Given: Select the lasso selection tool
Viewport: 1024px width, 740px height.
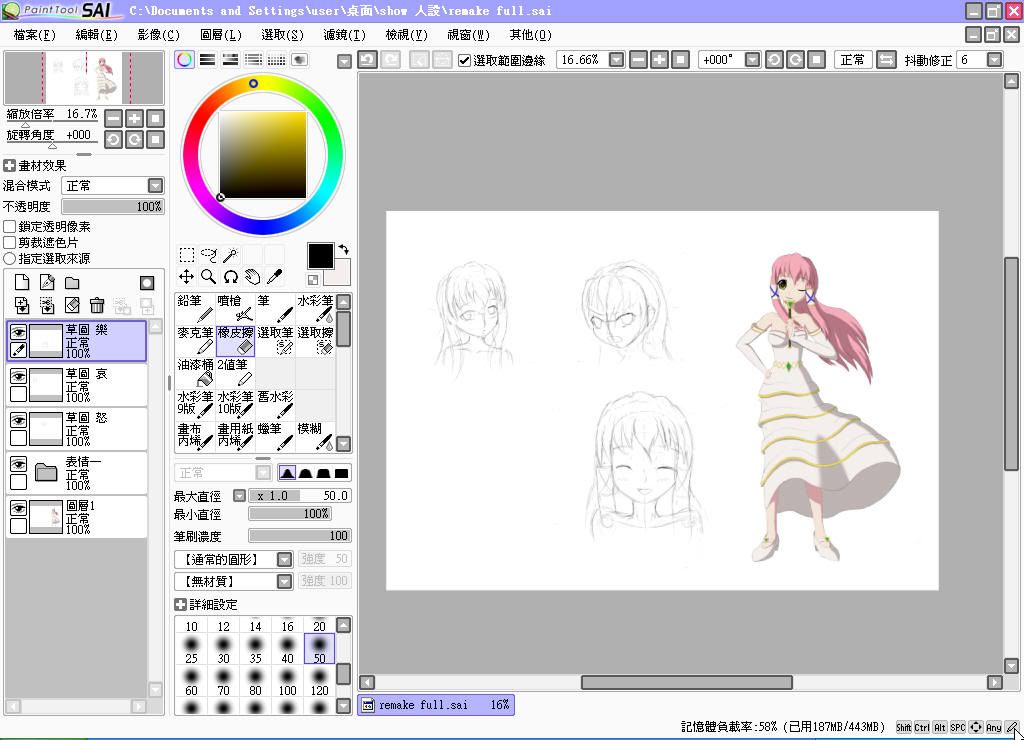Looking at the screenshot, I should (x=208, y=255).
